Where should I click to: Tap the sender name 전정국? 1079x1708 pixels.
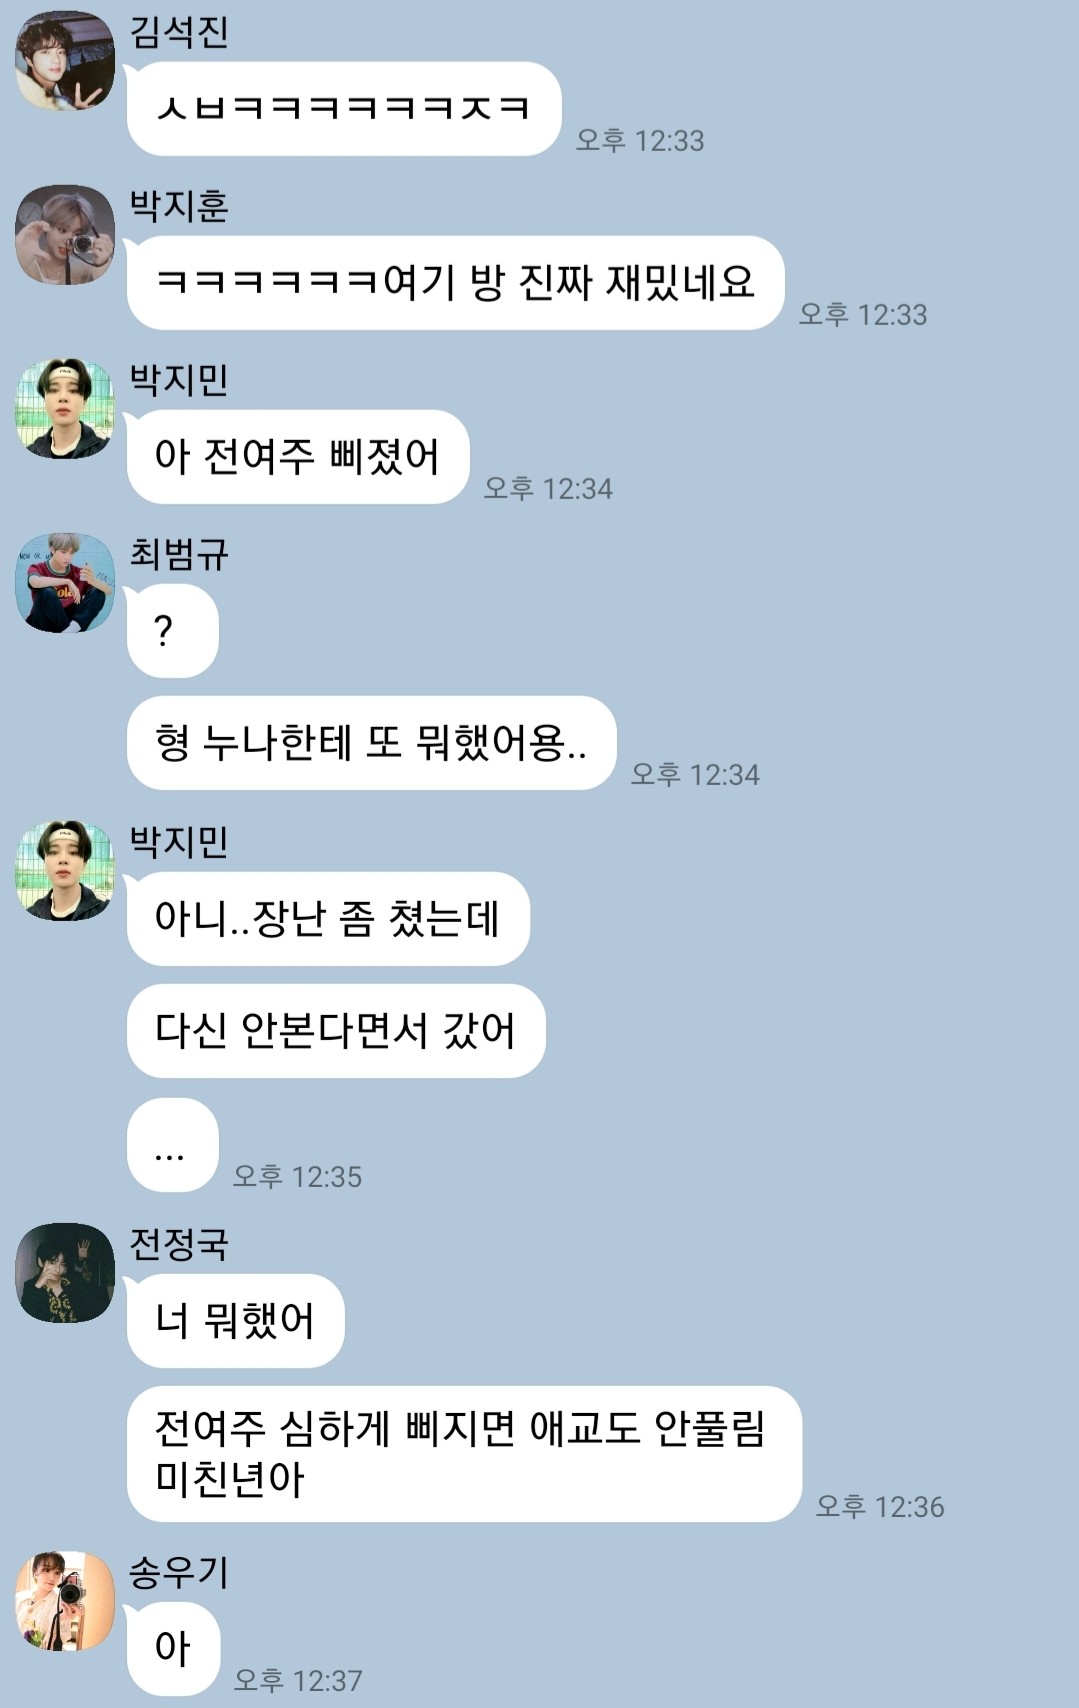(x=179, y=1244)
